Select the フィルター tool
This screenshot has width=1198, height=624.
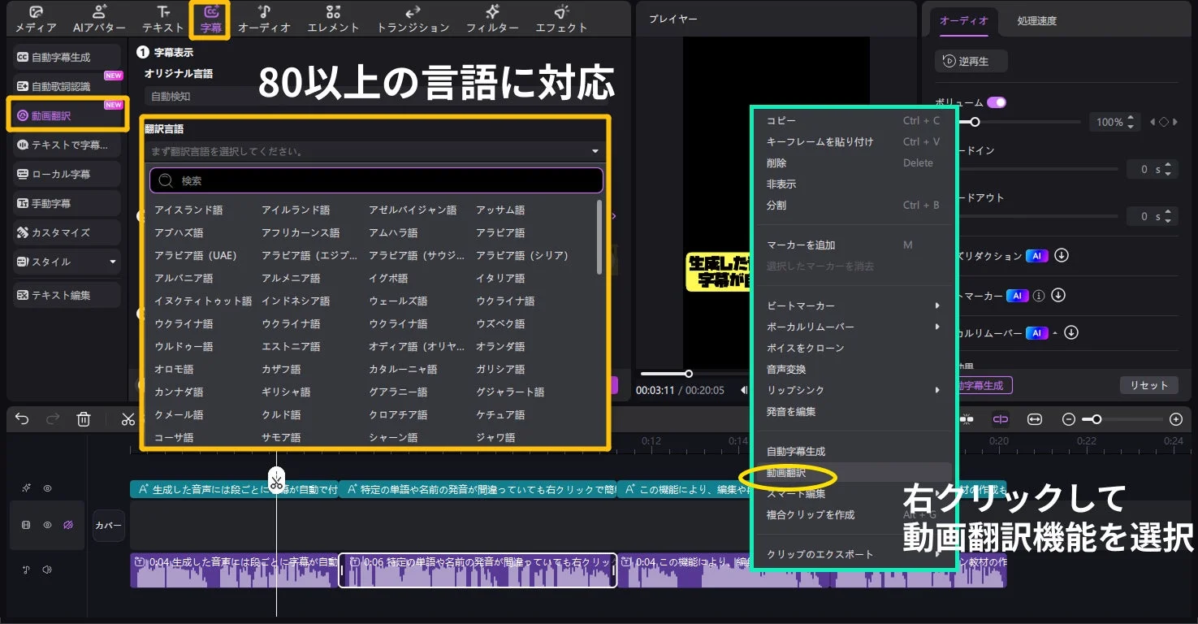(x=492, y=19)
